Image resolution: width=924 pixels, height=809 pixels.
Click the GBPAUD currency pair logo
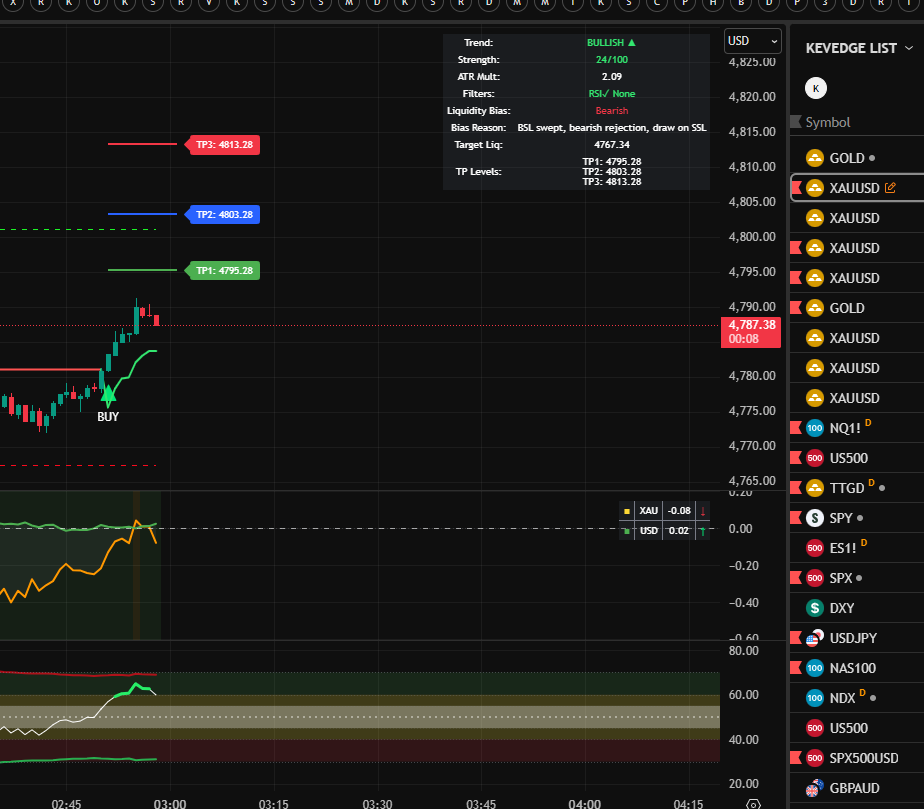(815, 788)
